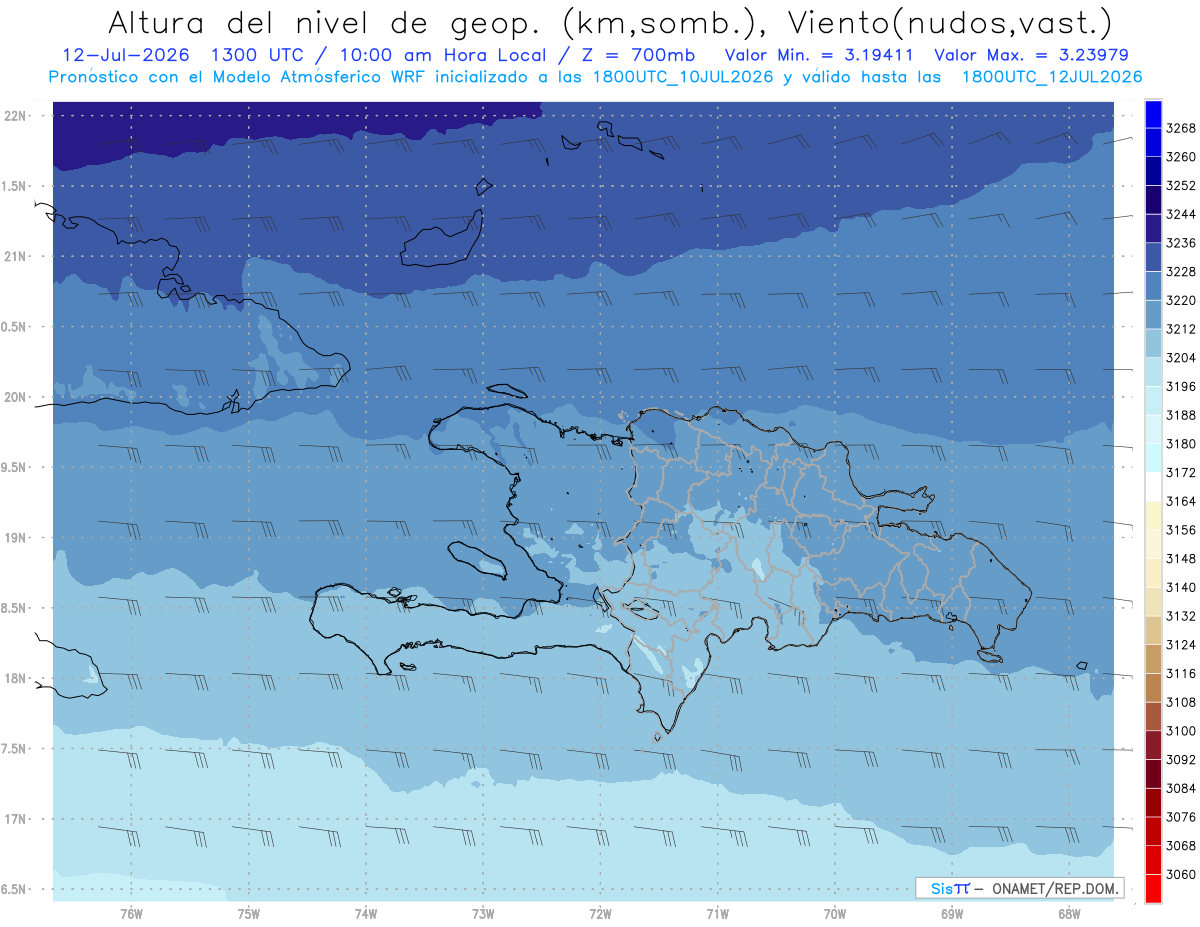Viewport: 1200px width, 927px height.
Task: Click the '3204' color scale label
Action: click(1181, 358)
